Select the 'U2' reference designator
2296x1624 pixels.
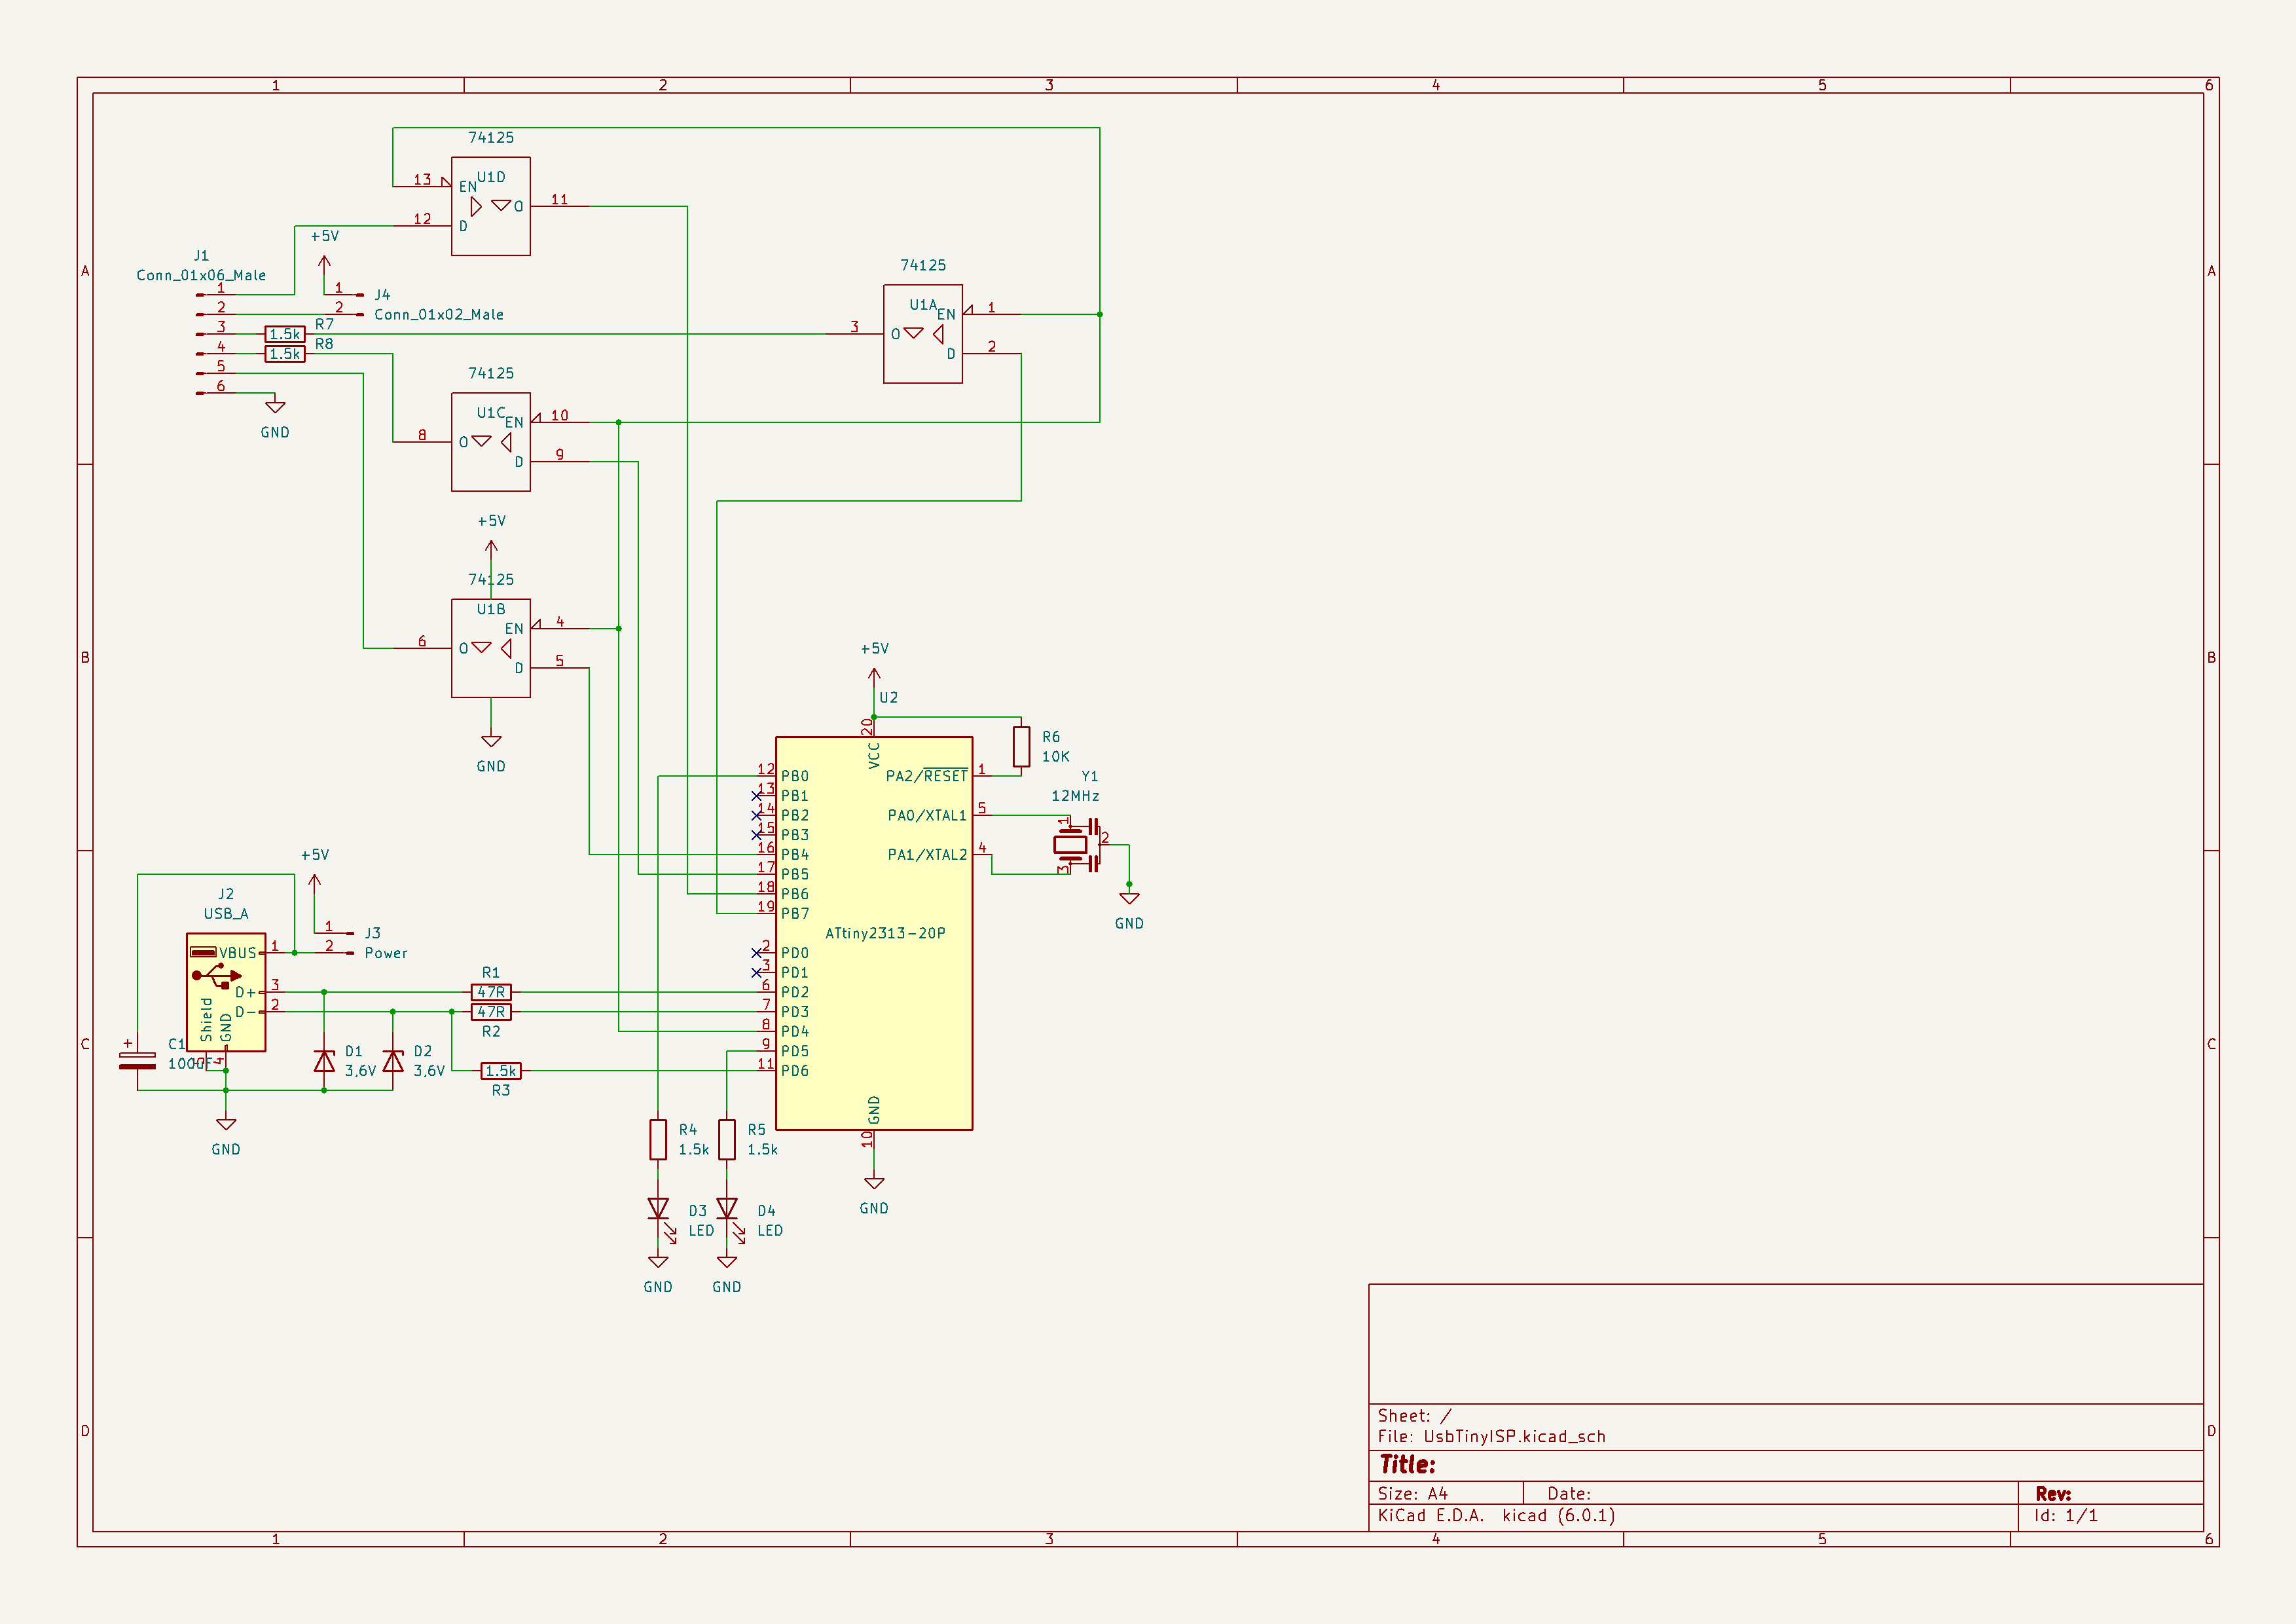click(x=889, y=697)
